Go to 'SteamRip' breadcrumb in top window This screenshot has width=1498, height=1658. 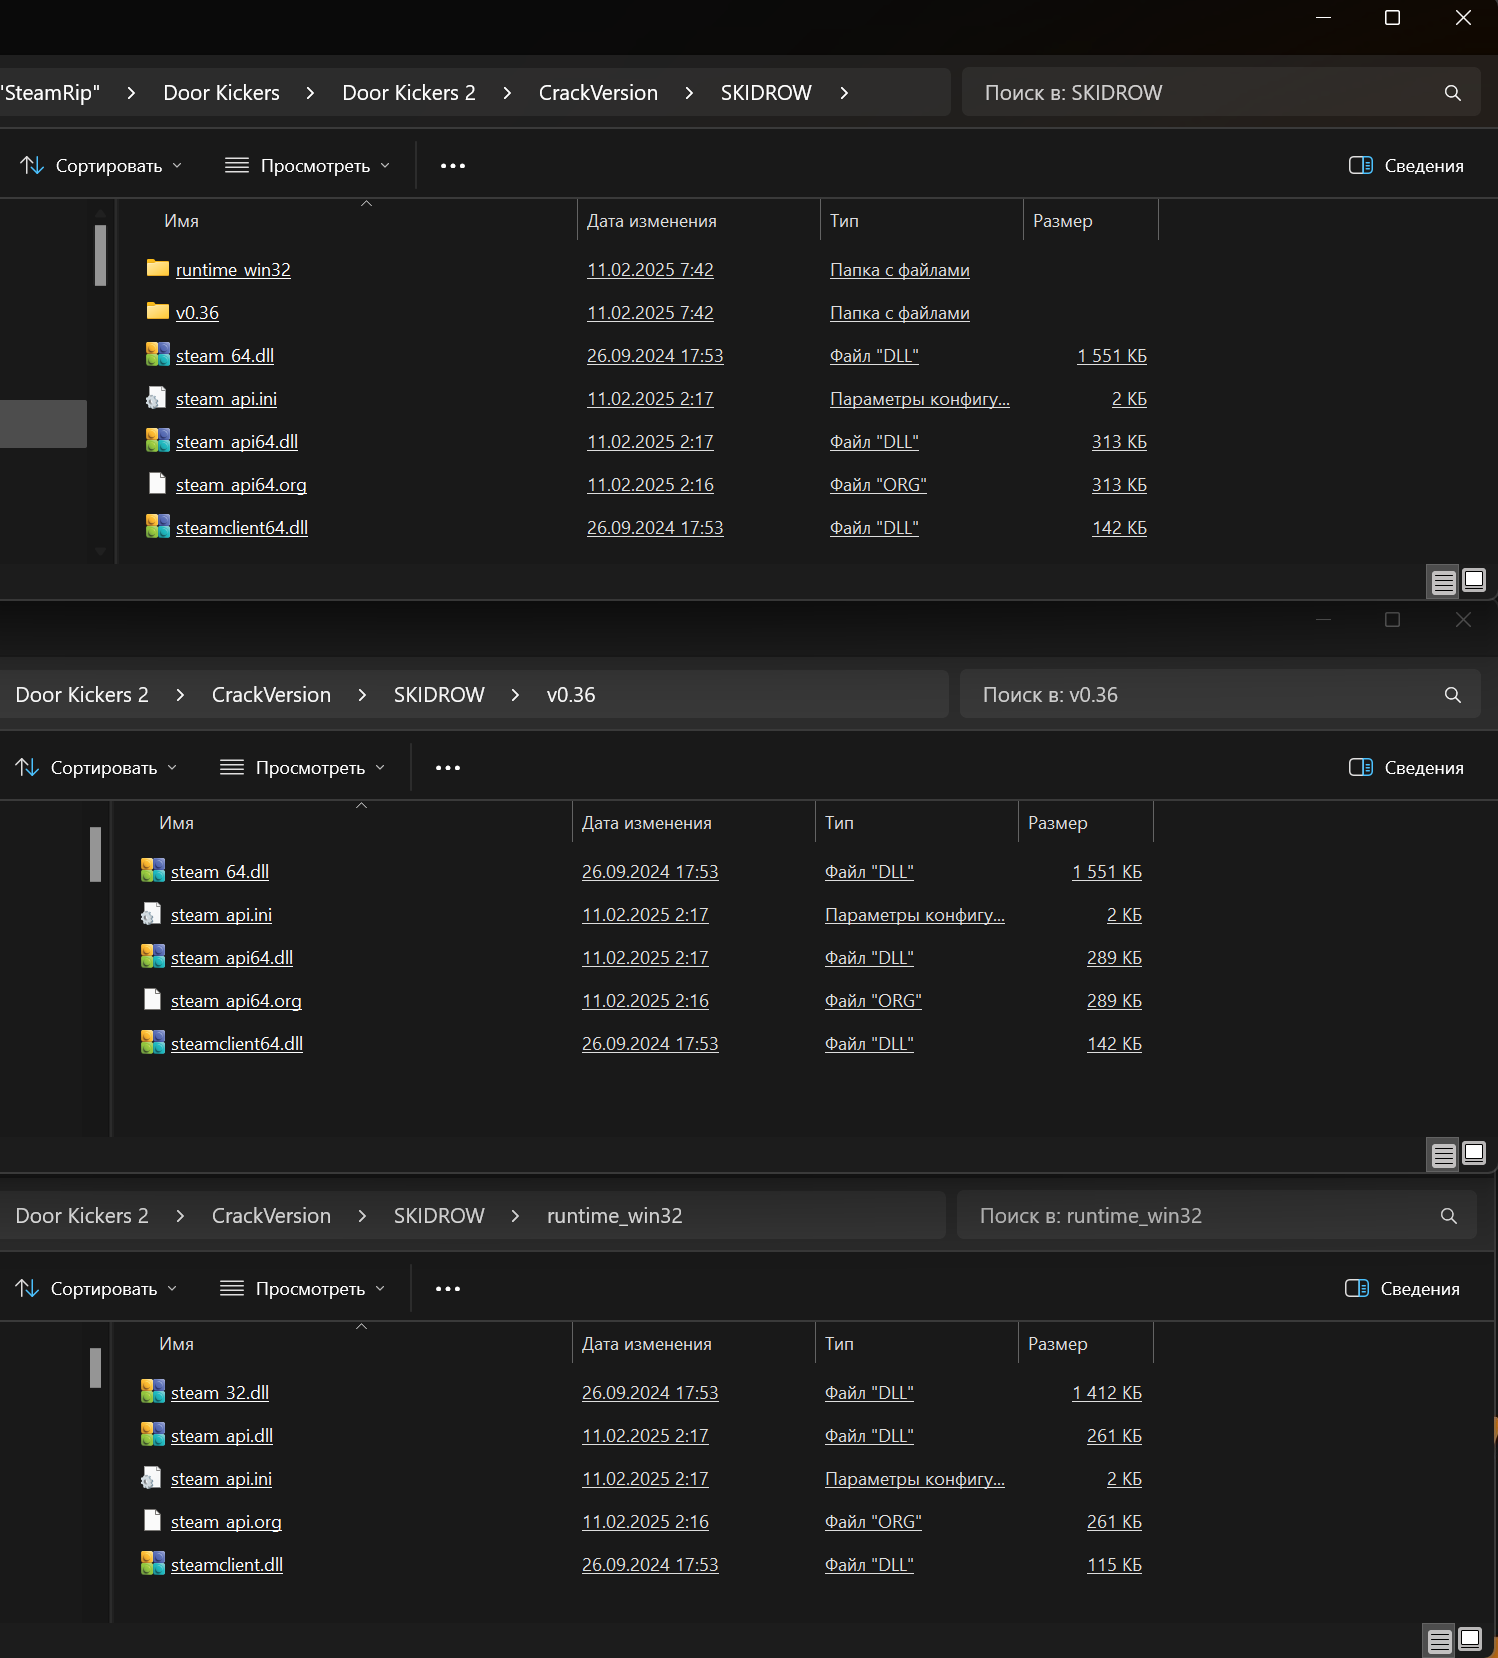[50, 93]
